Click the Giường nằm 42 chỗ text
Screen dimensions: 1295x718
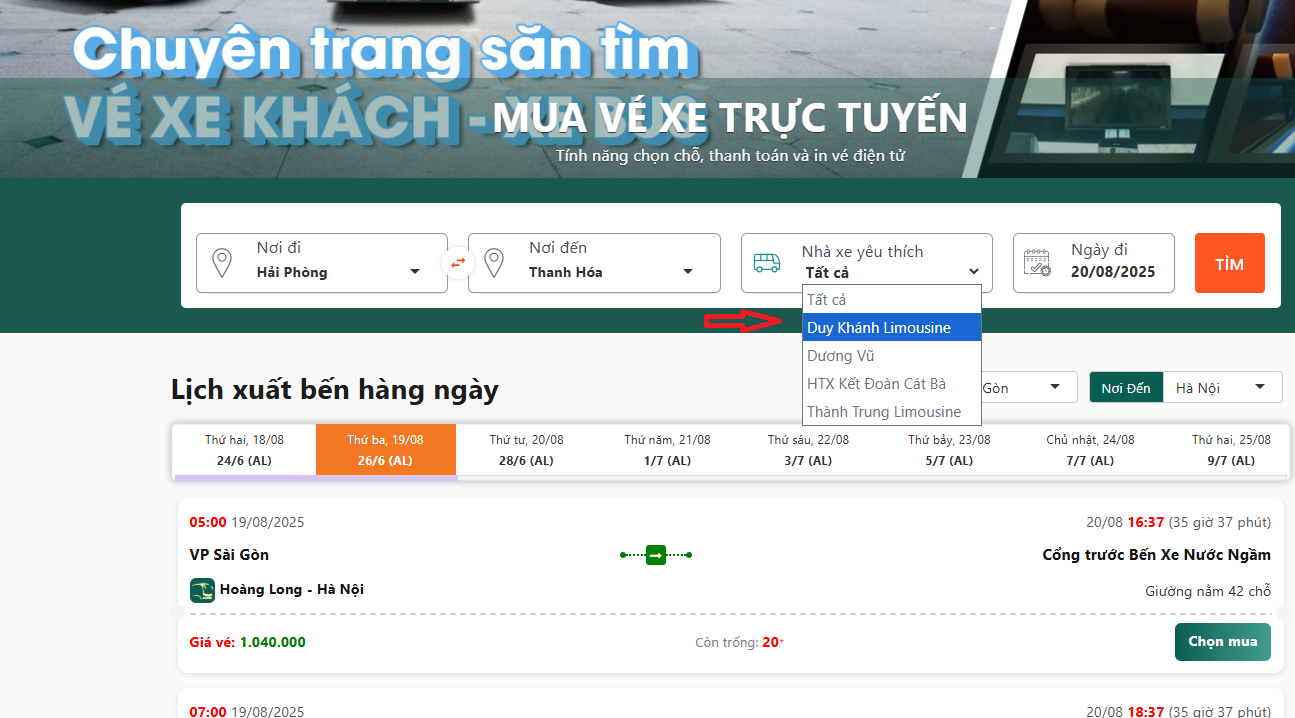click(1208, 591)
